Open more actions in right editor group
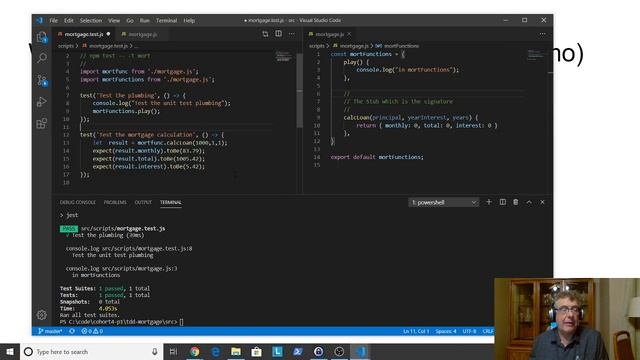Viewport: 640px width, 360px height. point(542,34)
